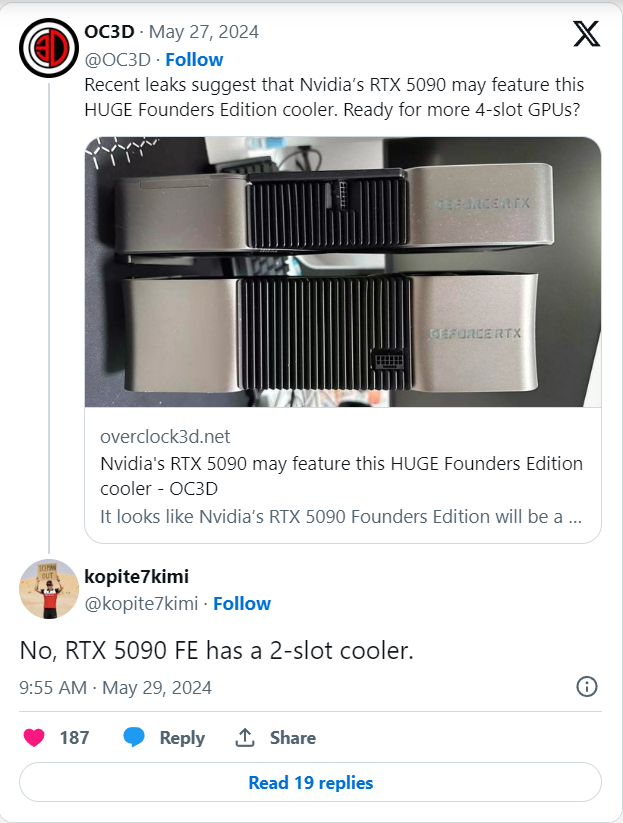
Task: Click the share upload arrow icon
Action: point(245,737)
